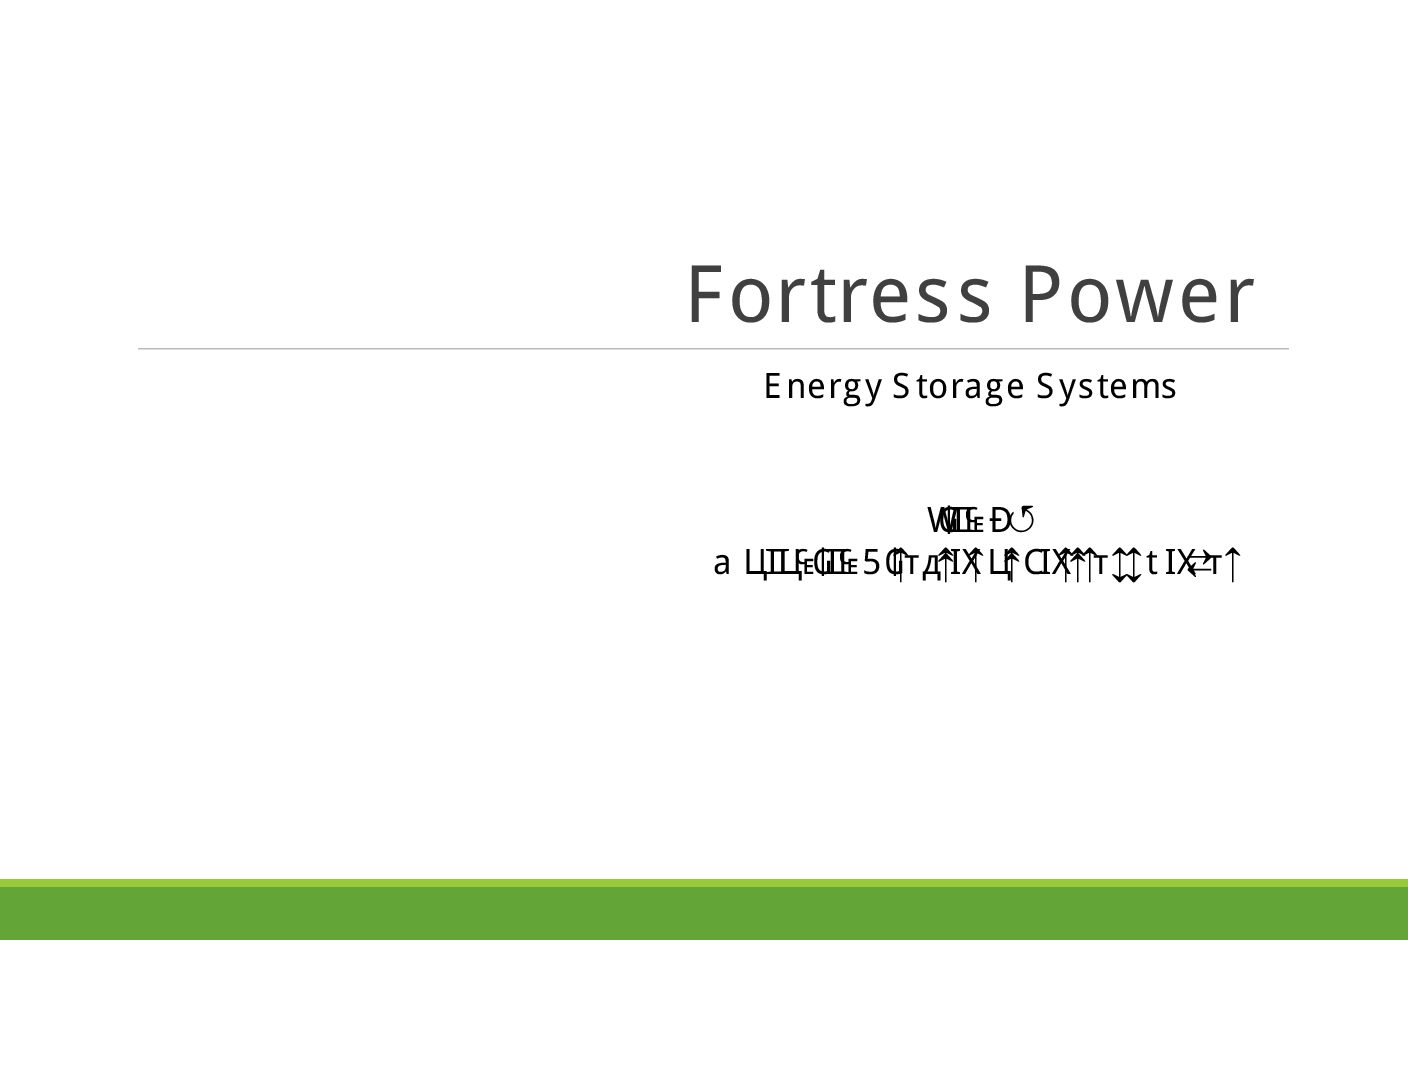Click the lone "t" near the garbled line's end
The width and height of the screenshot is (1408, 1088).
[1152, 565]
